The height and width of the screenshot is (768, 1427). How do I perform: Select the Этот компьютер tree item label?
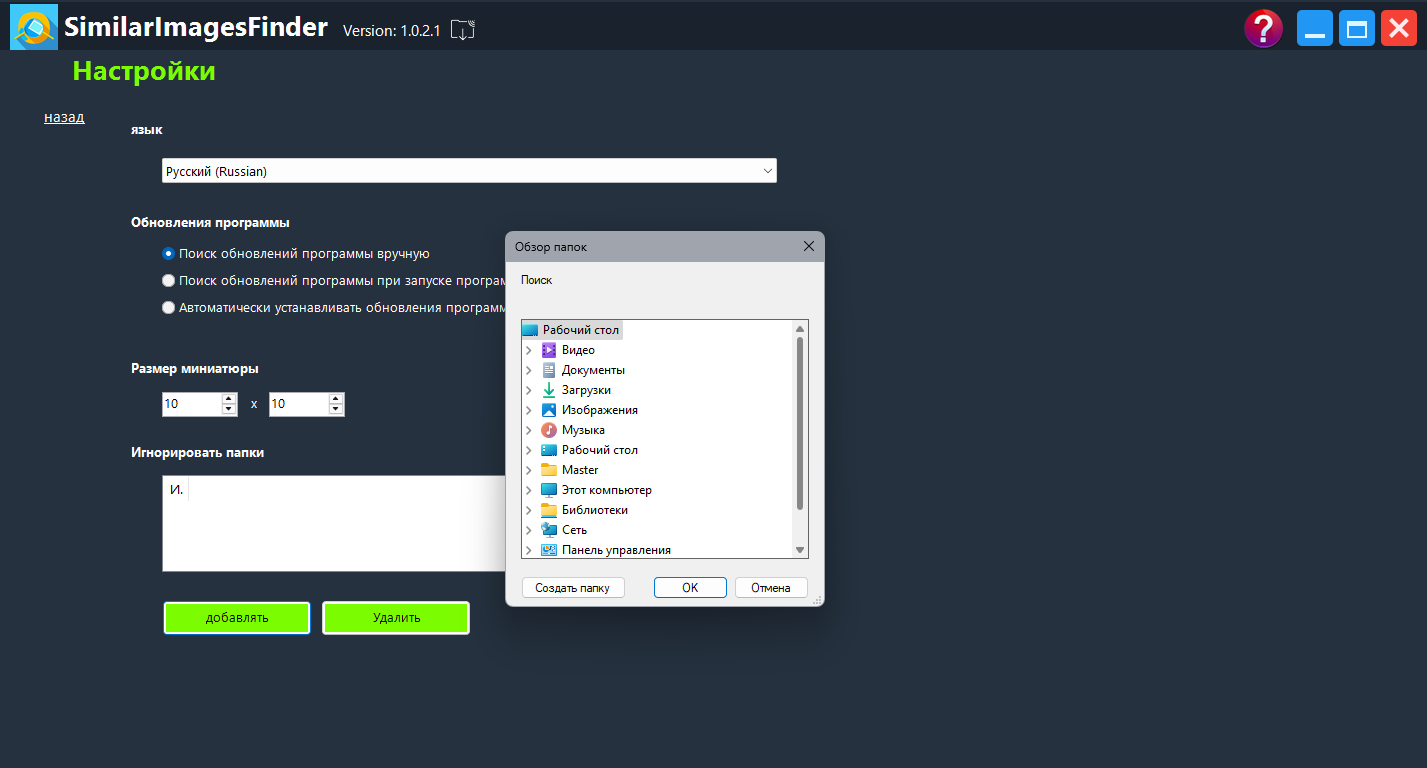[x=606, y=490]
